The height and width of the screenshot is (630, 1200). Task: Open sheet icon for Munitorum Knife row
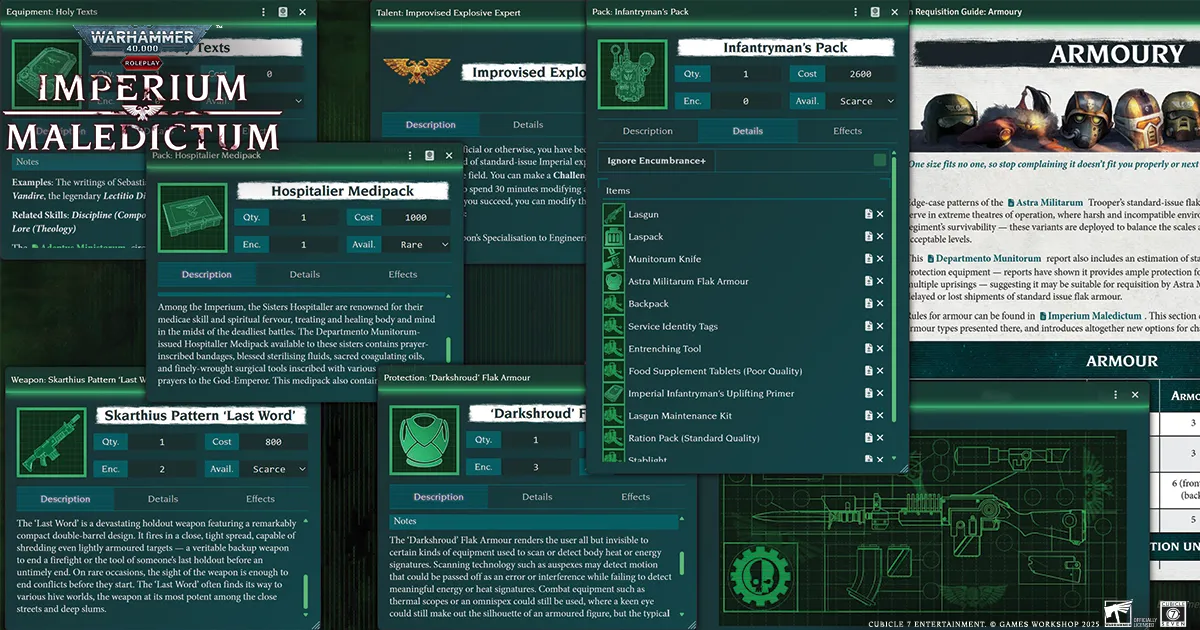click(x=868, y=259)
